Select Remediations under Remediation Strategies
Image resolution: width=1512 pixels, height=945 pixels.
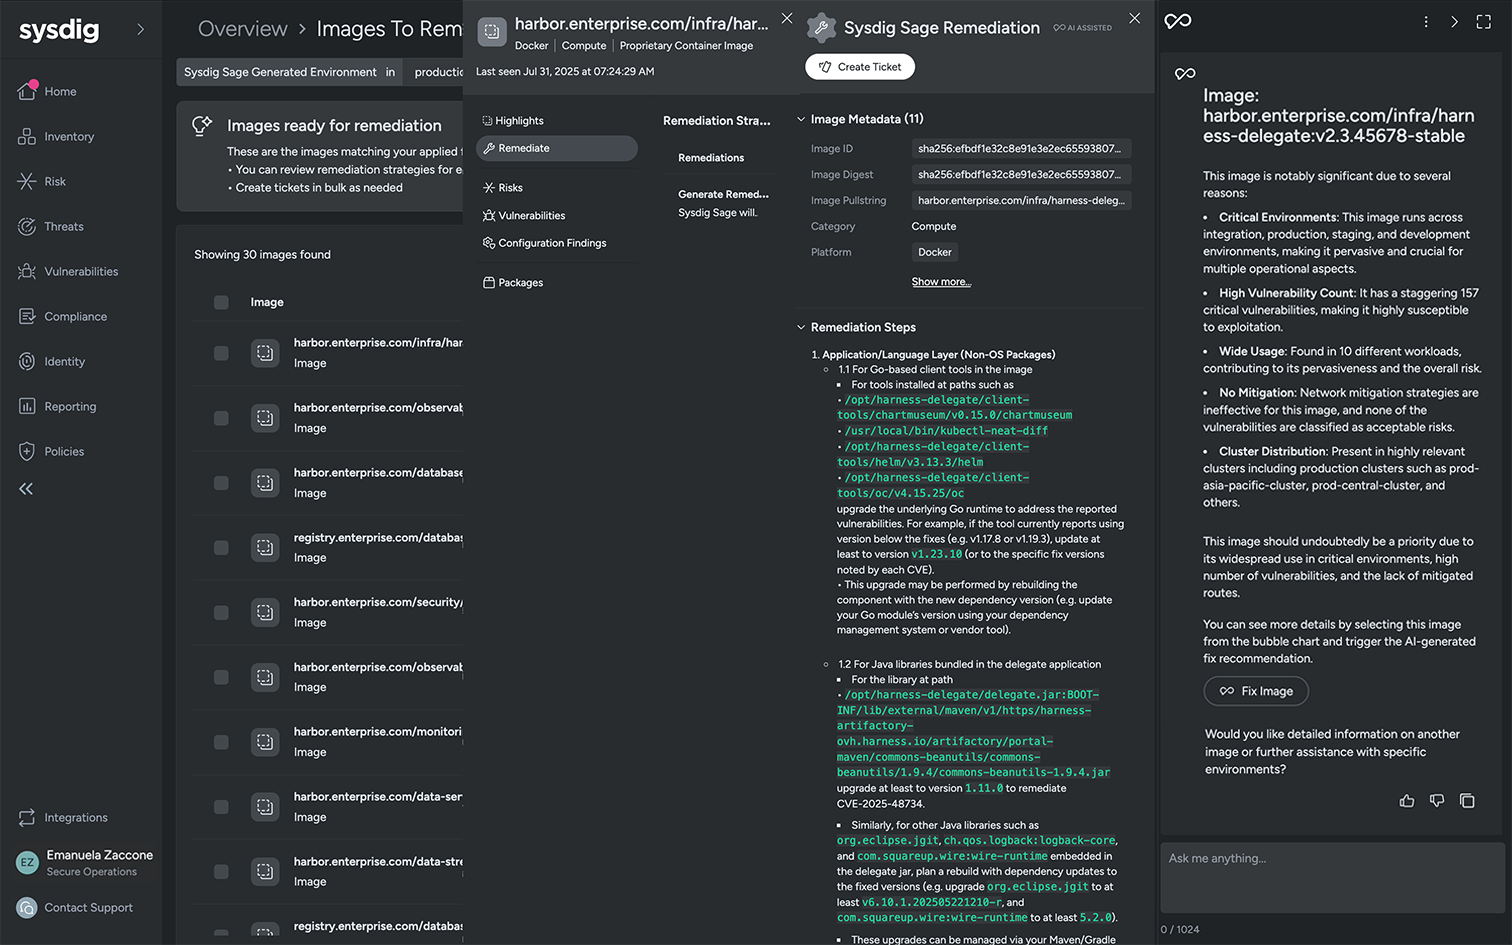pyautogui.click(x=711, y=158)
